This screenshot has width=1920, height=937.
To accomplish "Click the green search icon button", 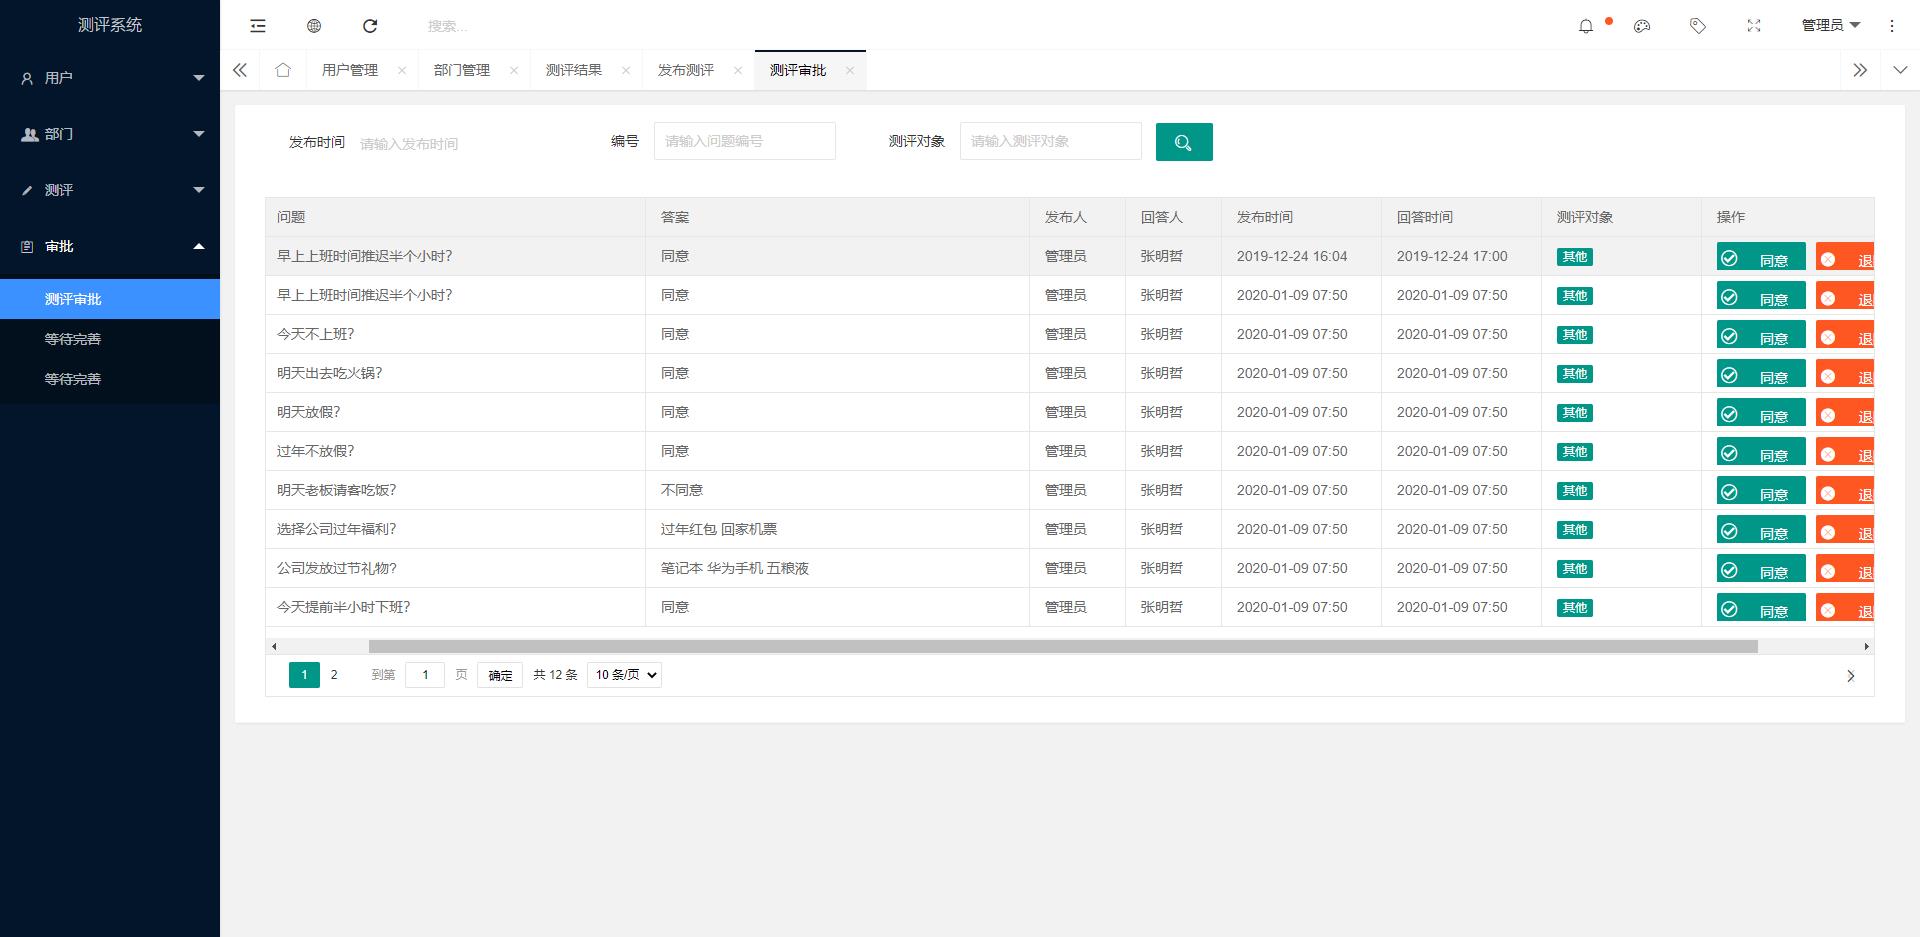I will [1184, 142].
